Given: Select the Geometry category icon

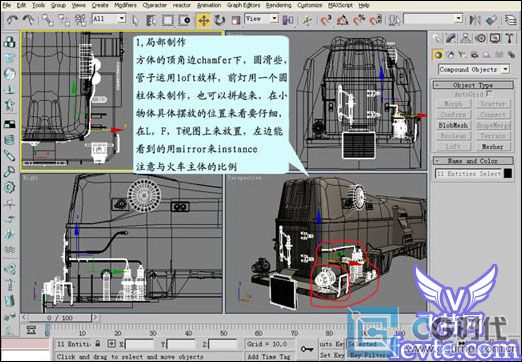Looking at the screenshot, I should point(438,55).
